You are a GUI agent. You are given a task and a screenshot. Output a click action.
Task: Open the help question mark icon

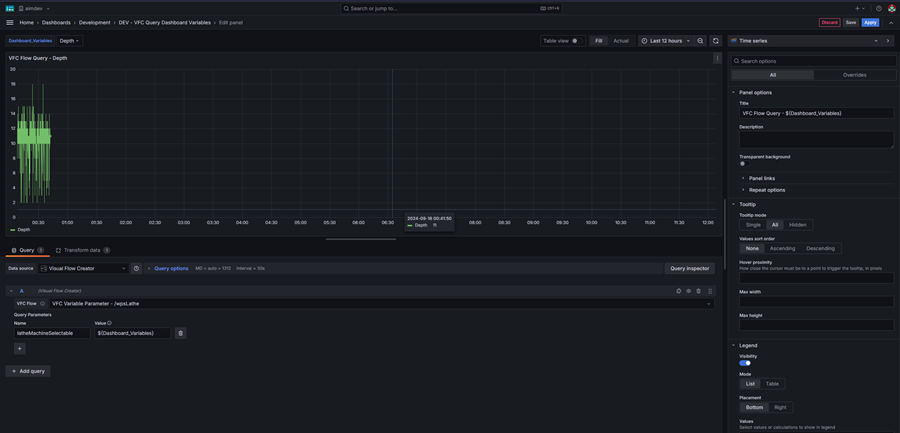tap(879, 9)
